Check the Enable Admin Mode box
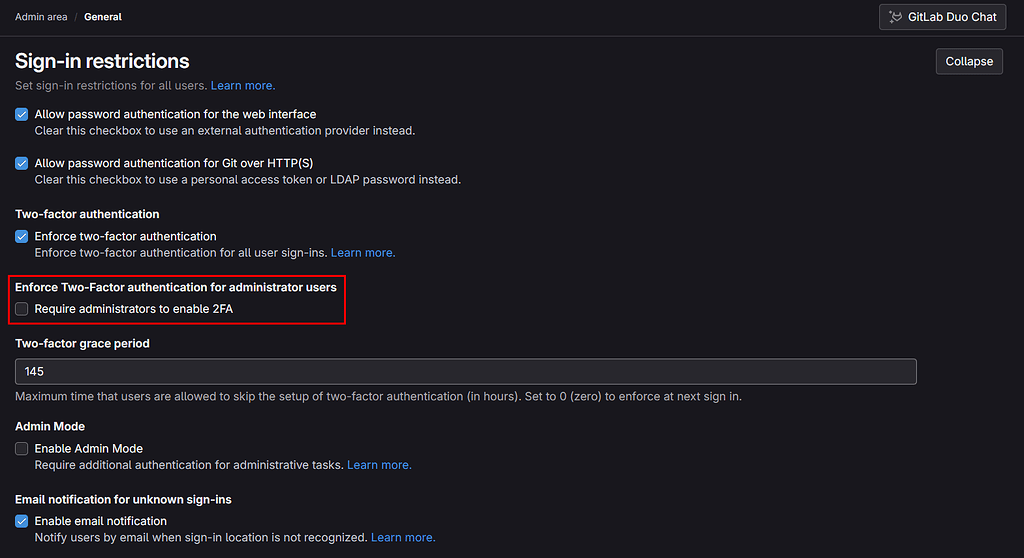 point(22,449)
